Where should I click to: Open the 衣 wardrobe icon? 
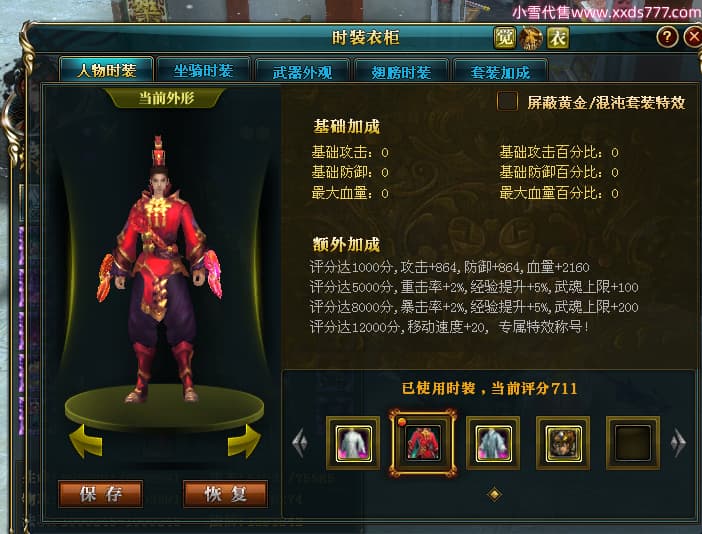pos(558,38)
